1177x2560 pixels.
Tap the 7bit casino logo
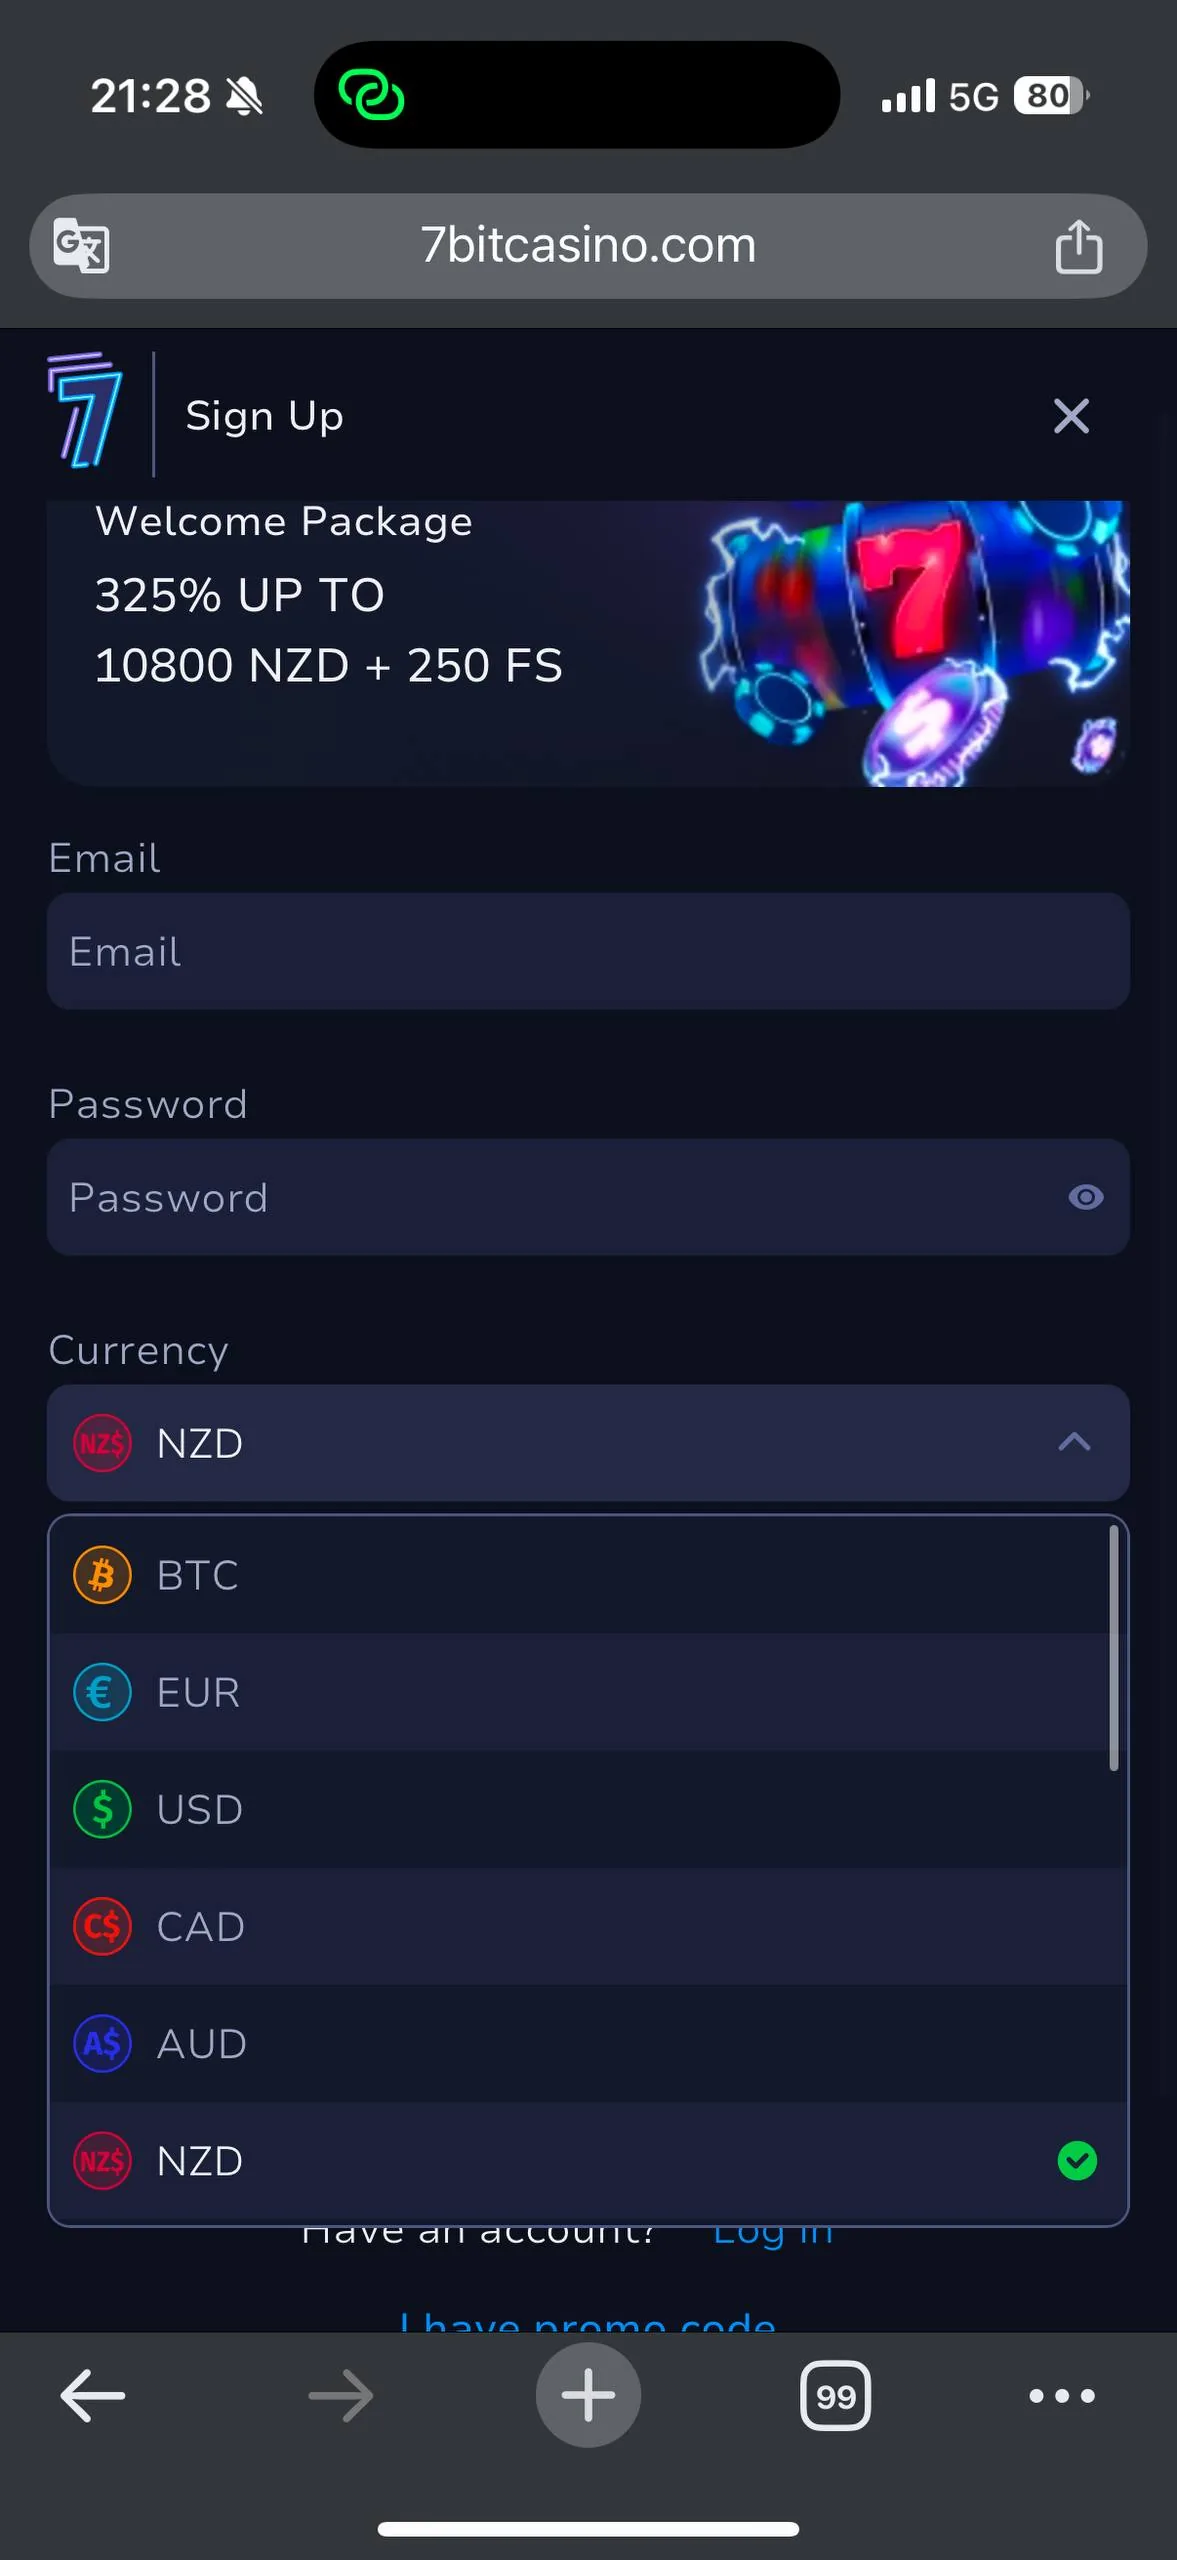click(84, 410)
